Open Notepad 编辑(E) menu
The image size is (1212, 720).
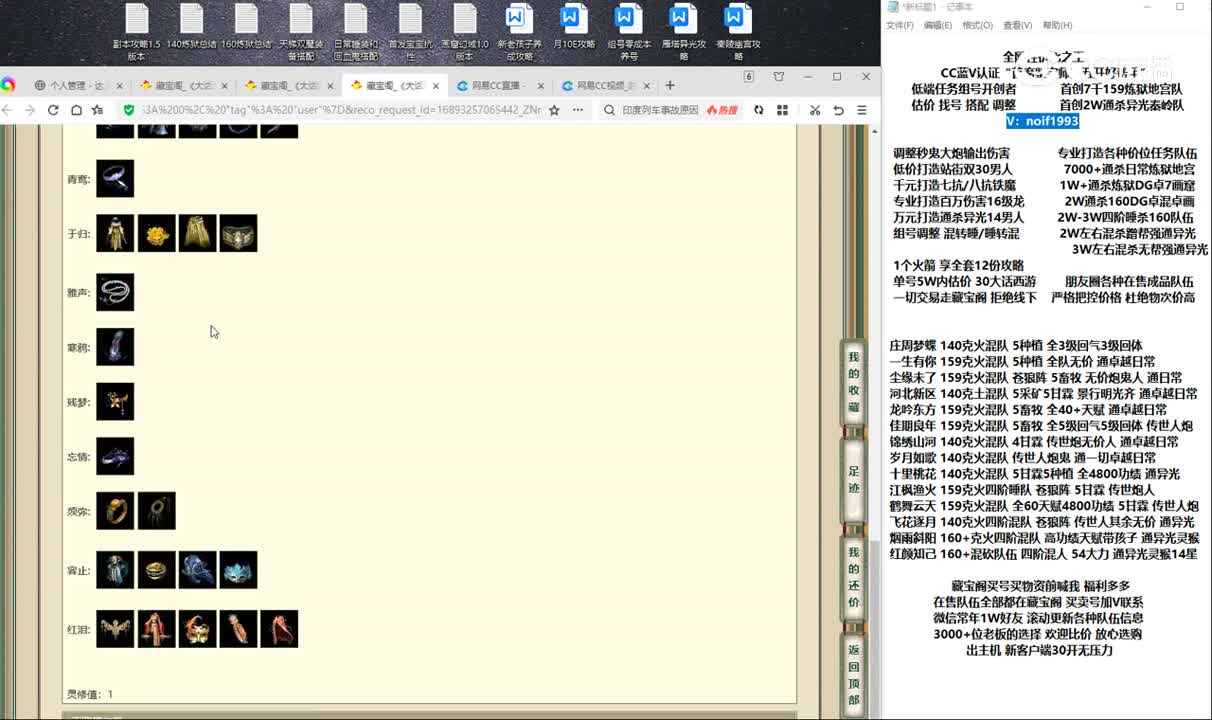938,25
